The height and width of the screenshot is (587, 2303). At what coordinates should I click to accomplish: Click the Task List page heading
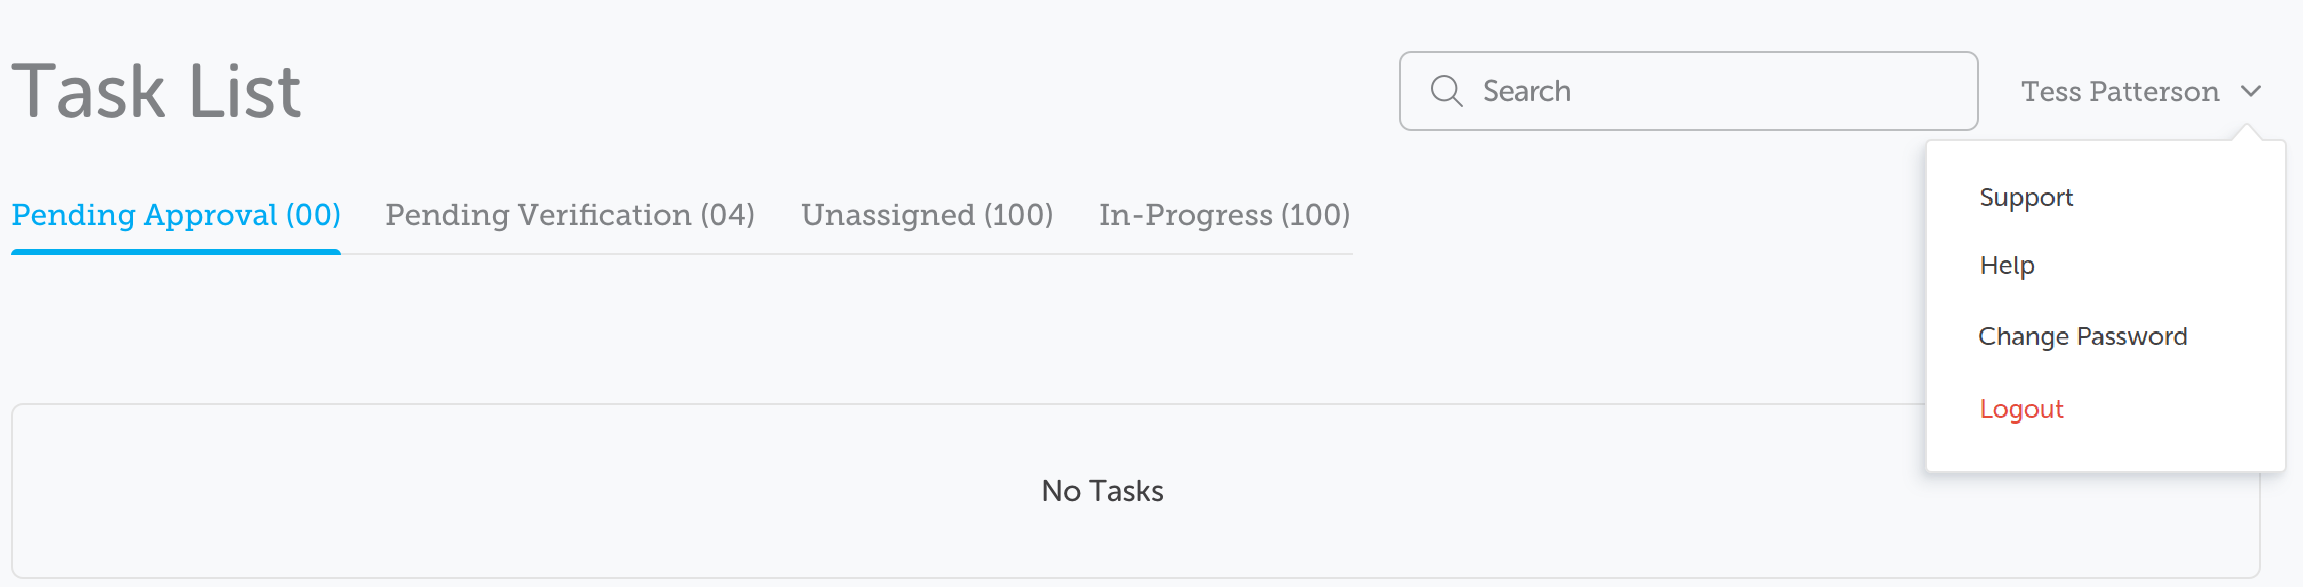156,92
